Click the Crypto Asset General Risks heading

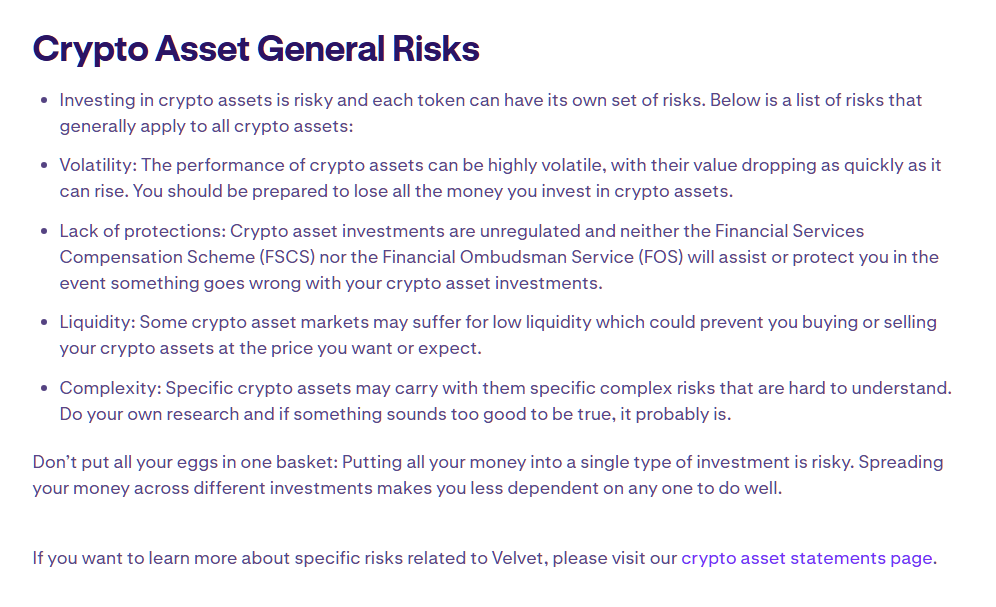tap(256, 48)
